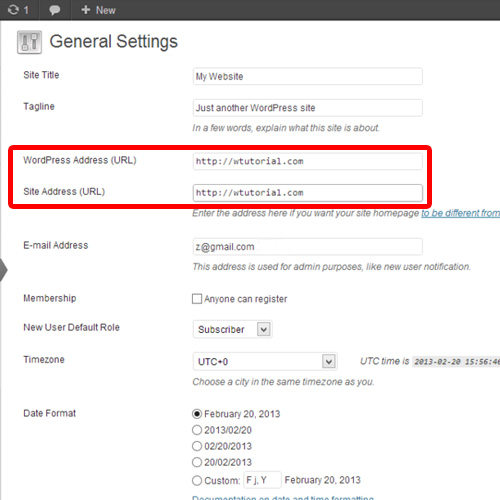
Task: Open the New User Default Role dropdown
Action: pyautogui.click(x=233, y=329)
